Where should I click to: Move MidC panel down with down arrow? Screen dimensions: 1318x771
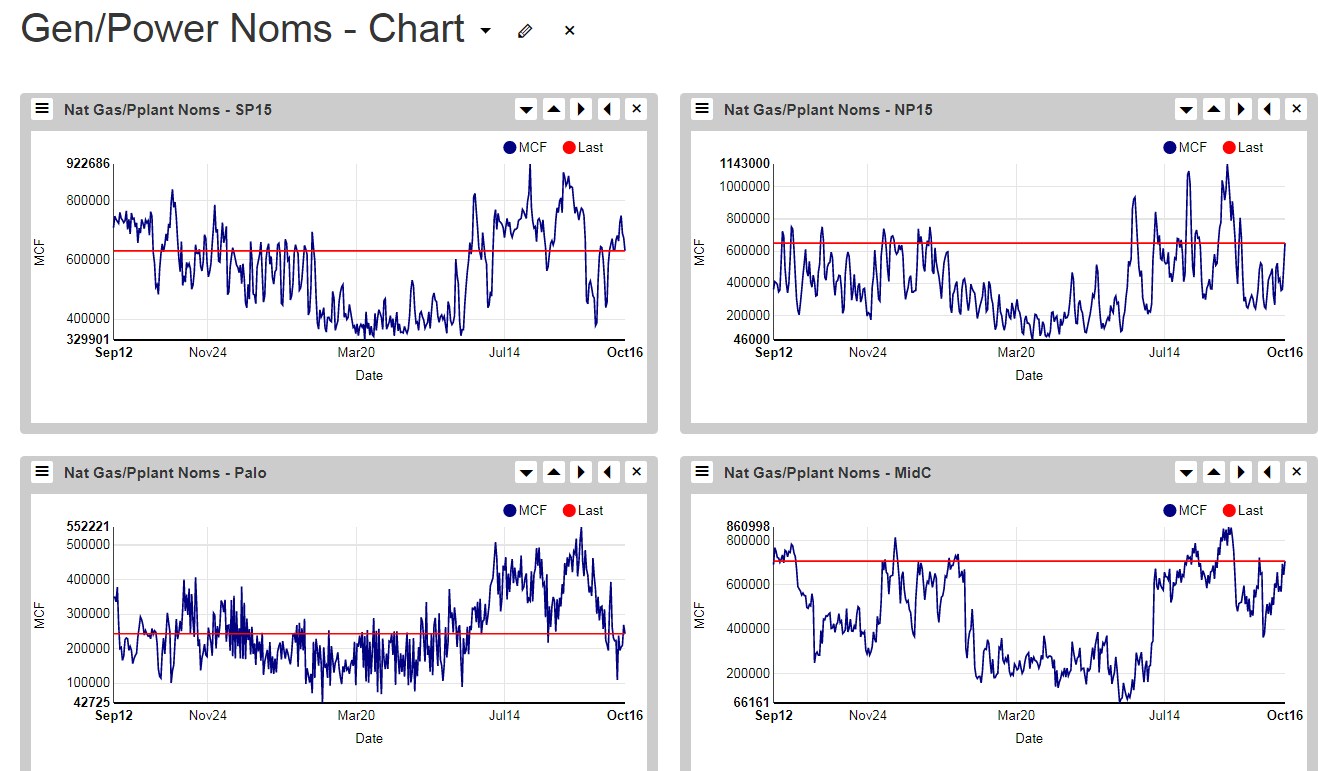(x=1186, y=472)
